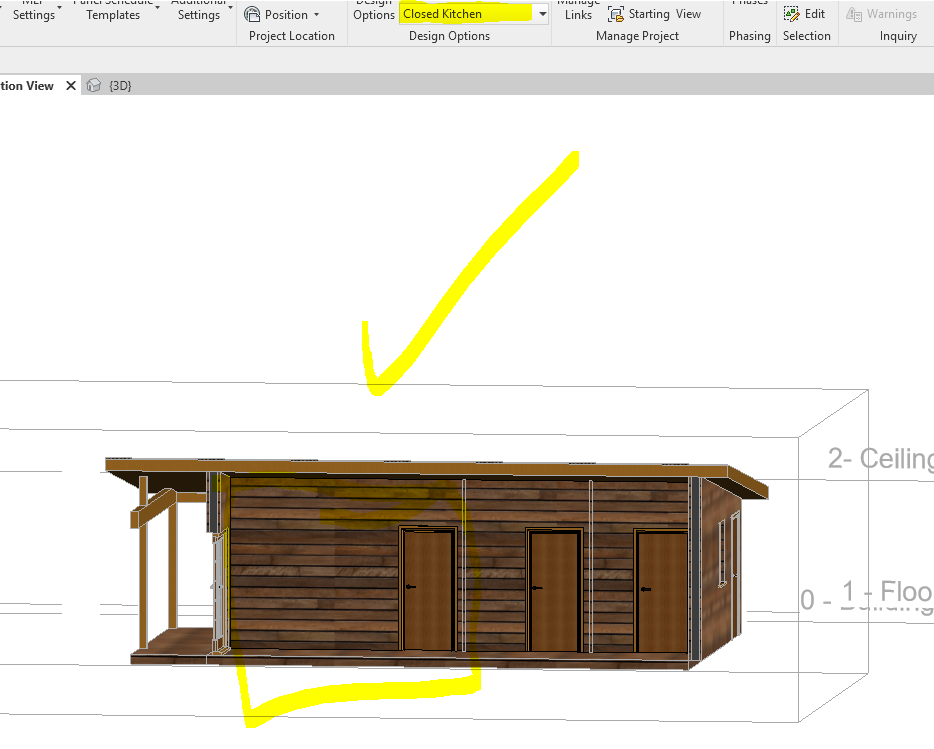Close the tion View tab
Image resolution: width=934 pixels, height=749 pixels.
pos(71,86)
